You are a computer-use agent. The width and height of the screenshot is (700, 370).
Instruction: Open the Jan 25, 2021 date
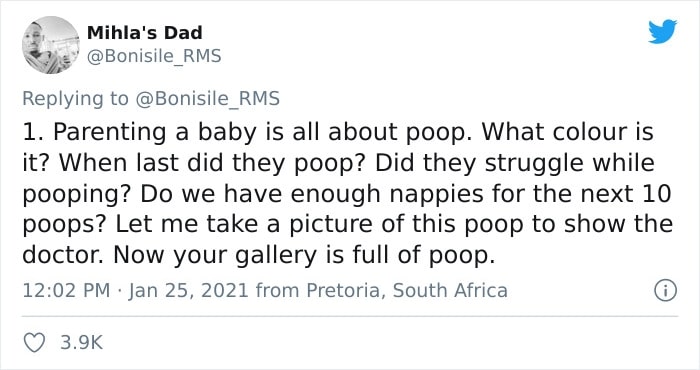pyautogui.click(x=188, y=291)
